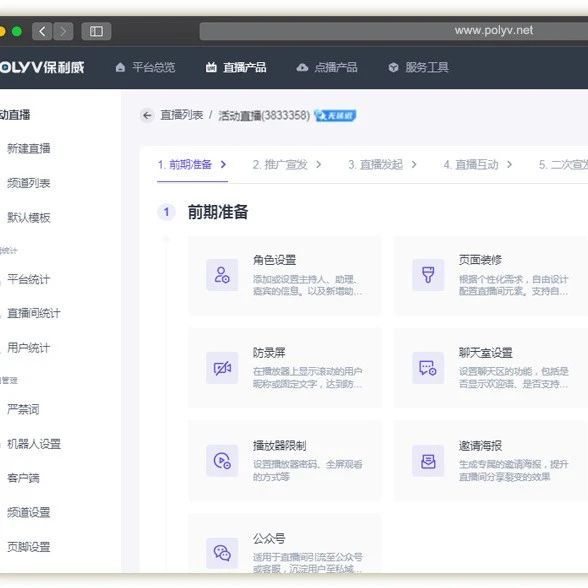The height and width of the screenshot is (588, 588).
Task: Click the step number 1 circle
Action: click(x=166, y=212)
